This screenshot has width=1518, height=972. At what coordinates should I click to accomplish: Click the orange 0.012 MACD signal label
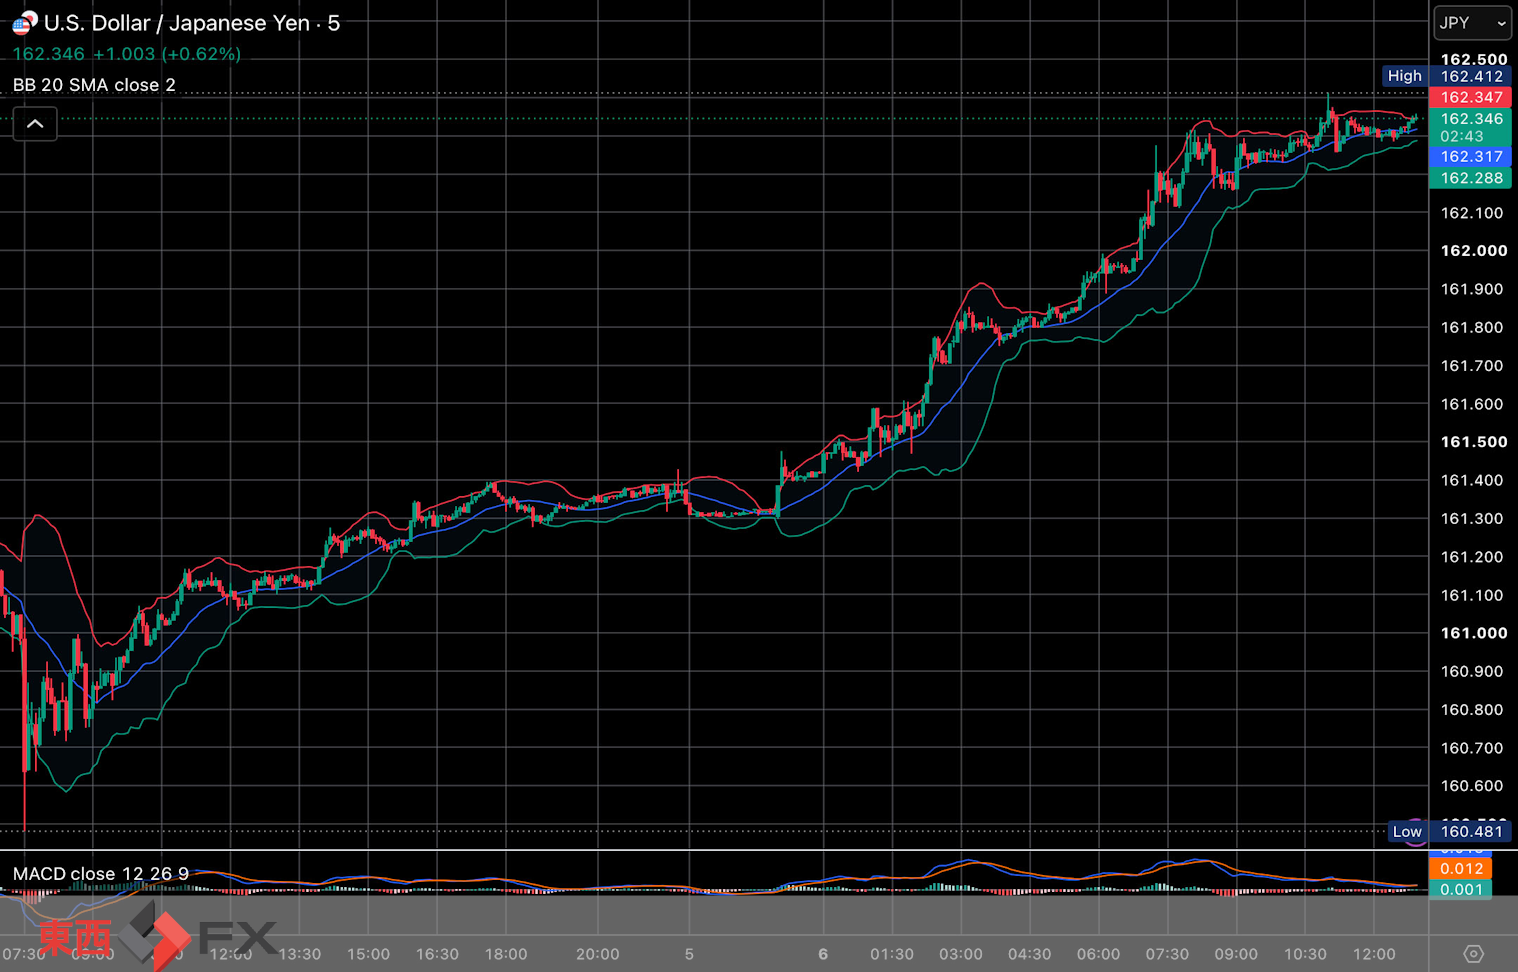[x=1461, y=868]
